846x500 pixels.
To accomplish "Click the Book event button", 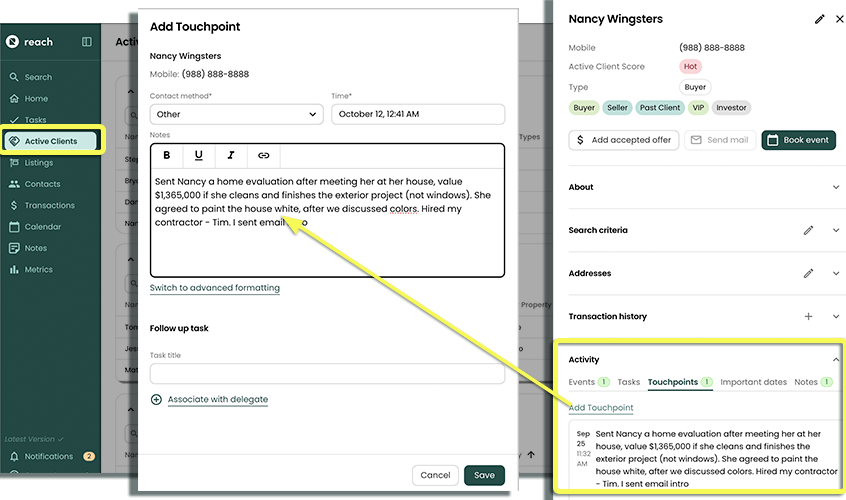I will (x=798, y=140).
